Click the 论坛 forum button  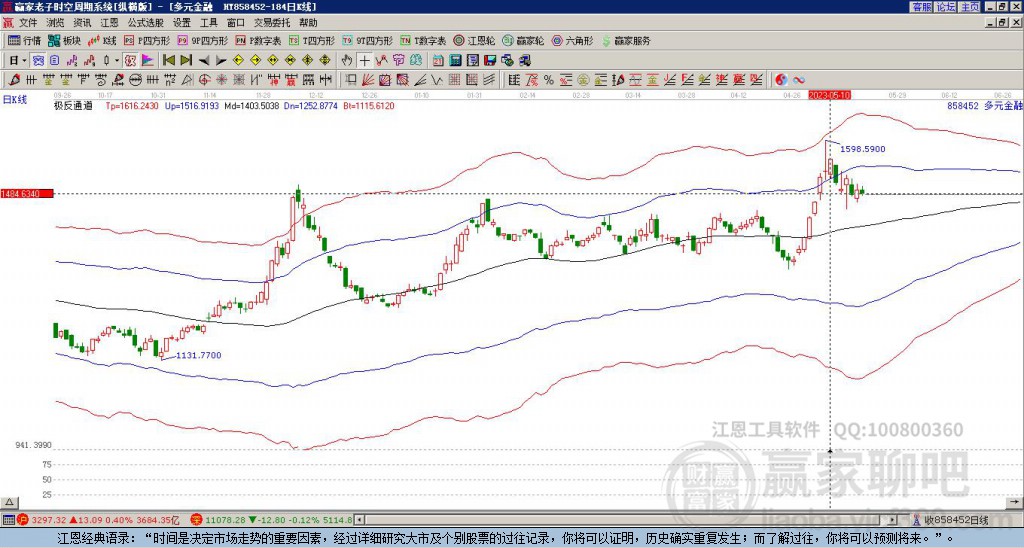pos(946,7)
